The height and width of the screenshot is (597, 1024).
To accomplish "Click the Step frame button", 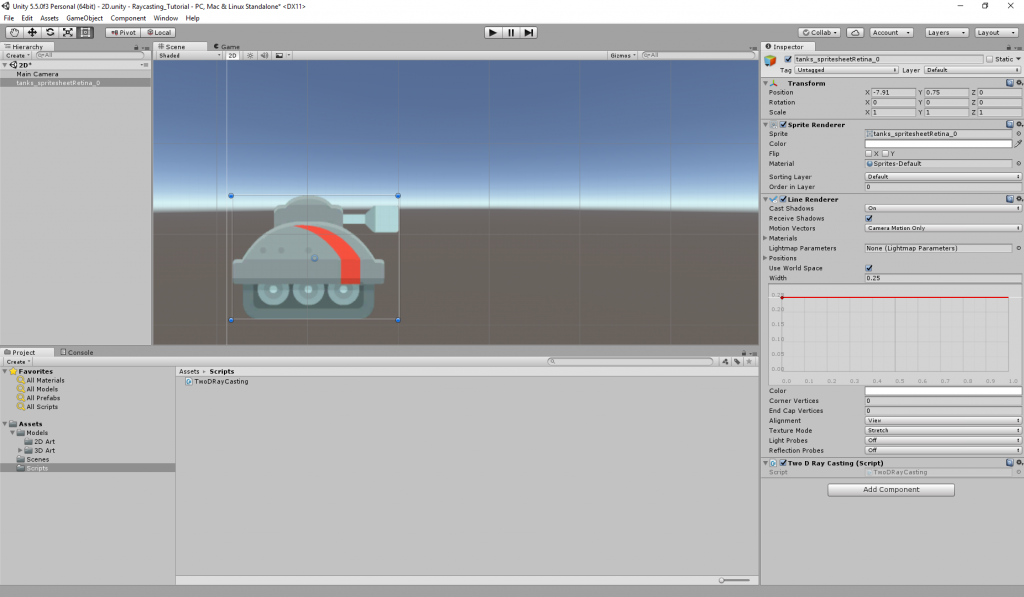I will point(529,32).
